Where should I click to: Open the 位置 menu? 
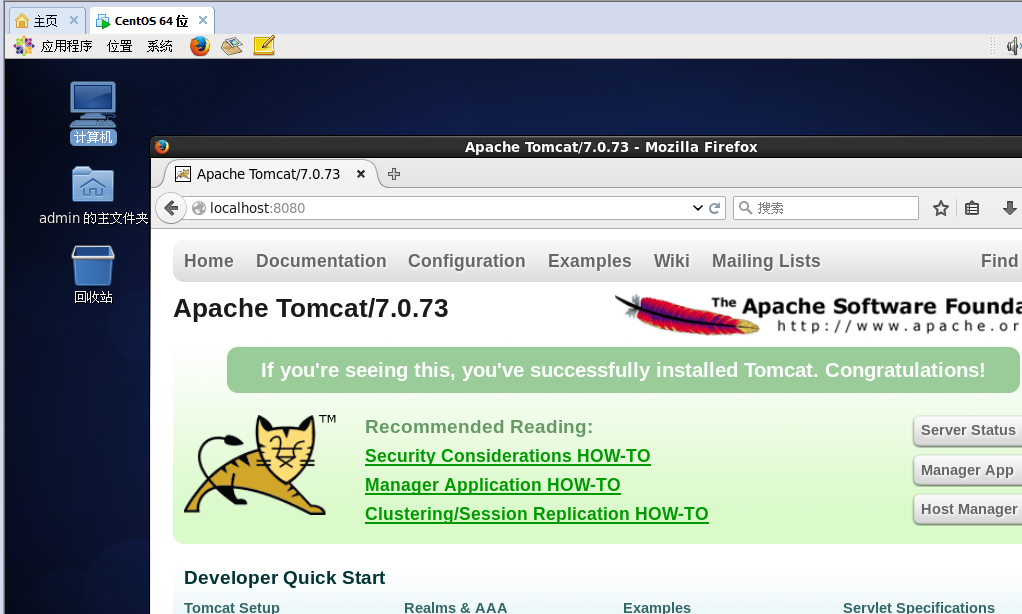(119, 46)
